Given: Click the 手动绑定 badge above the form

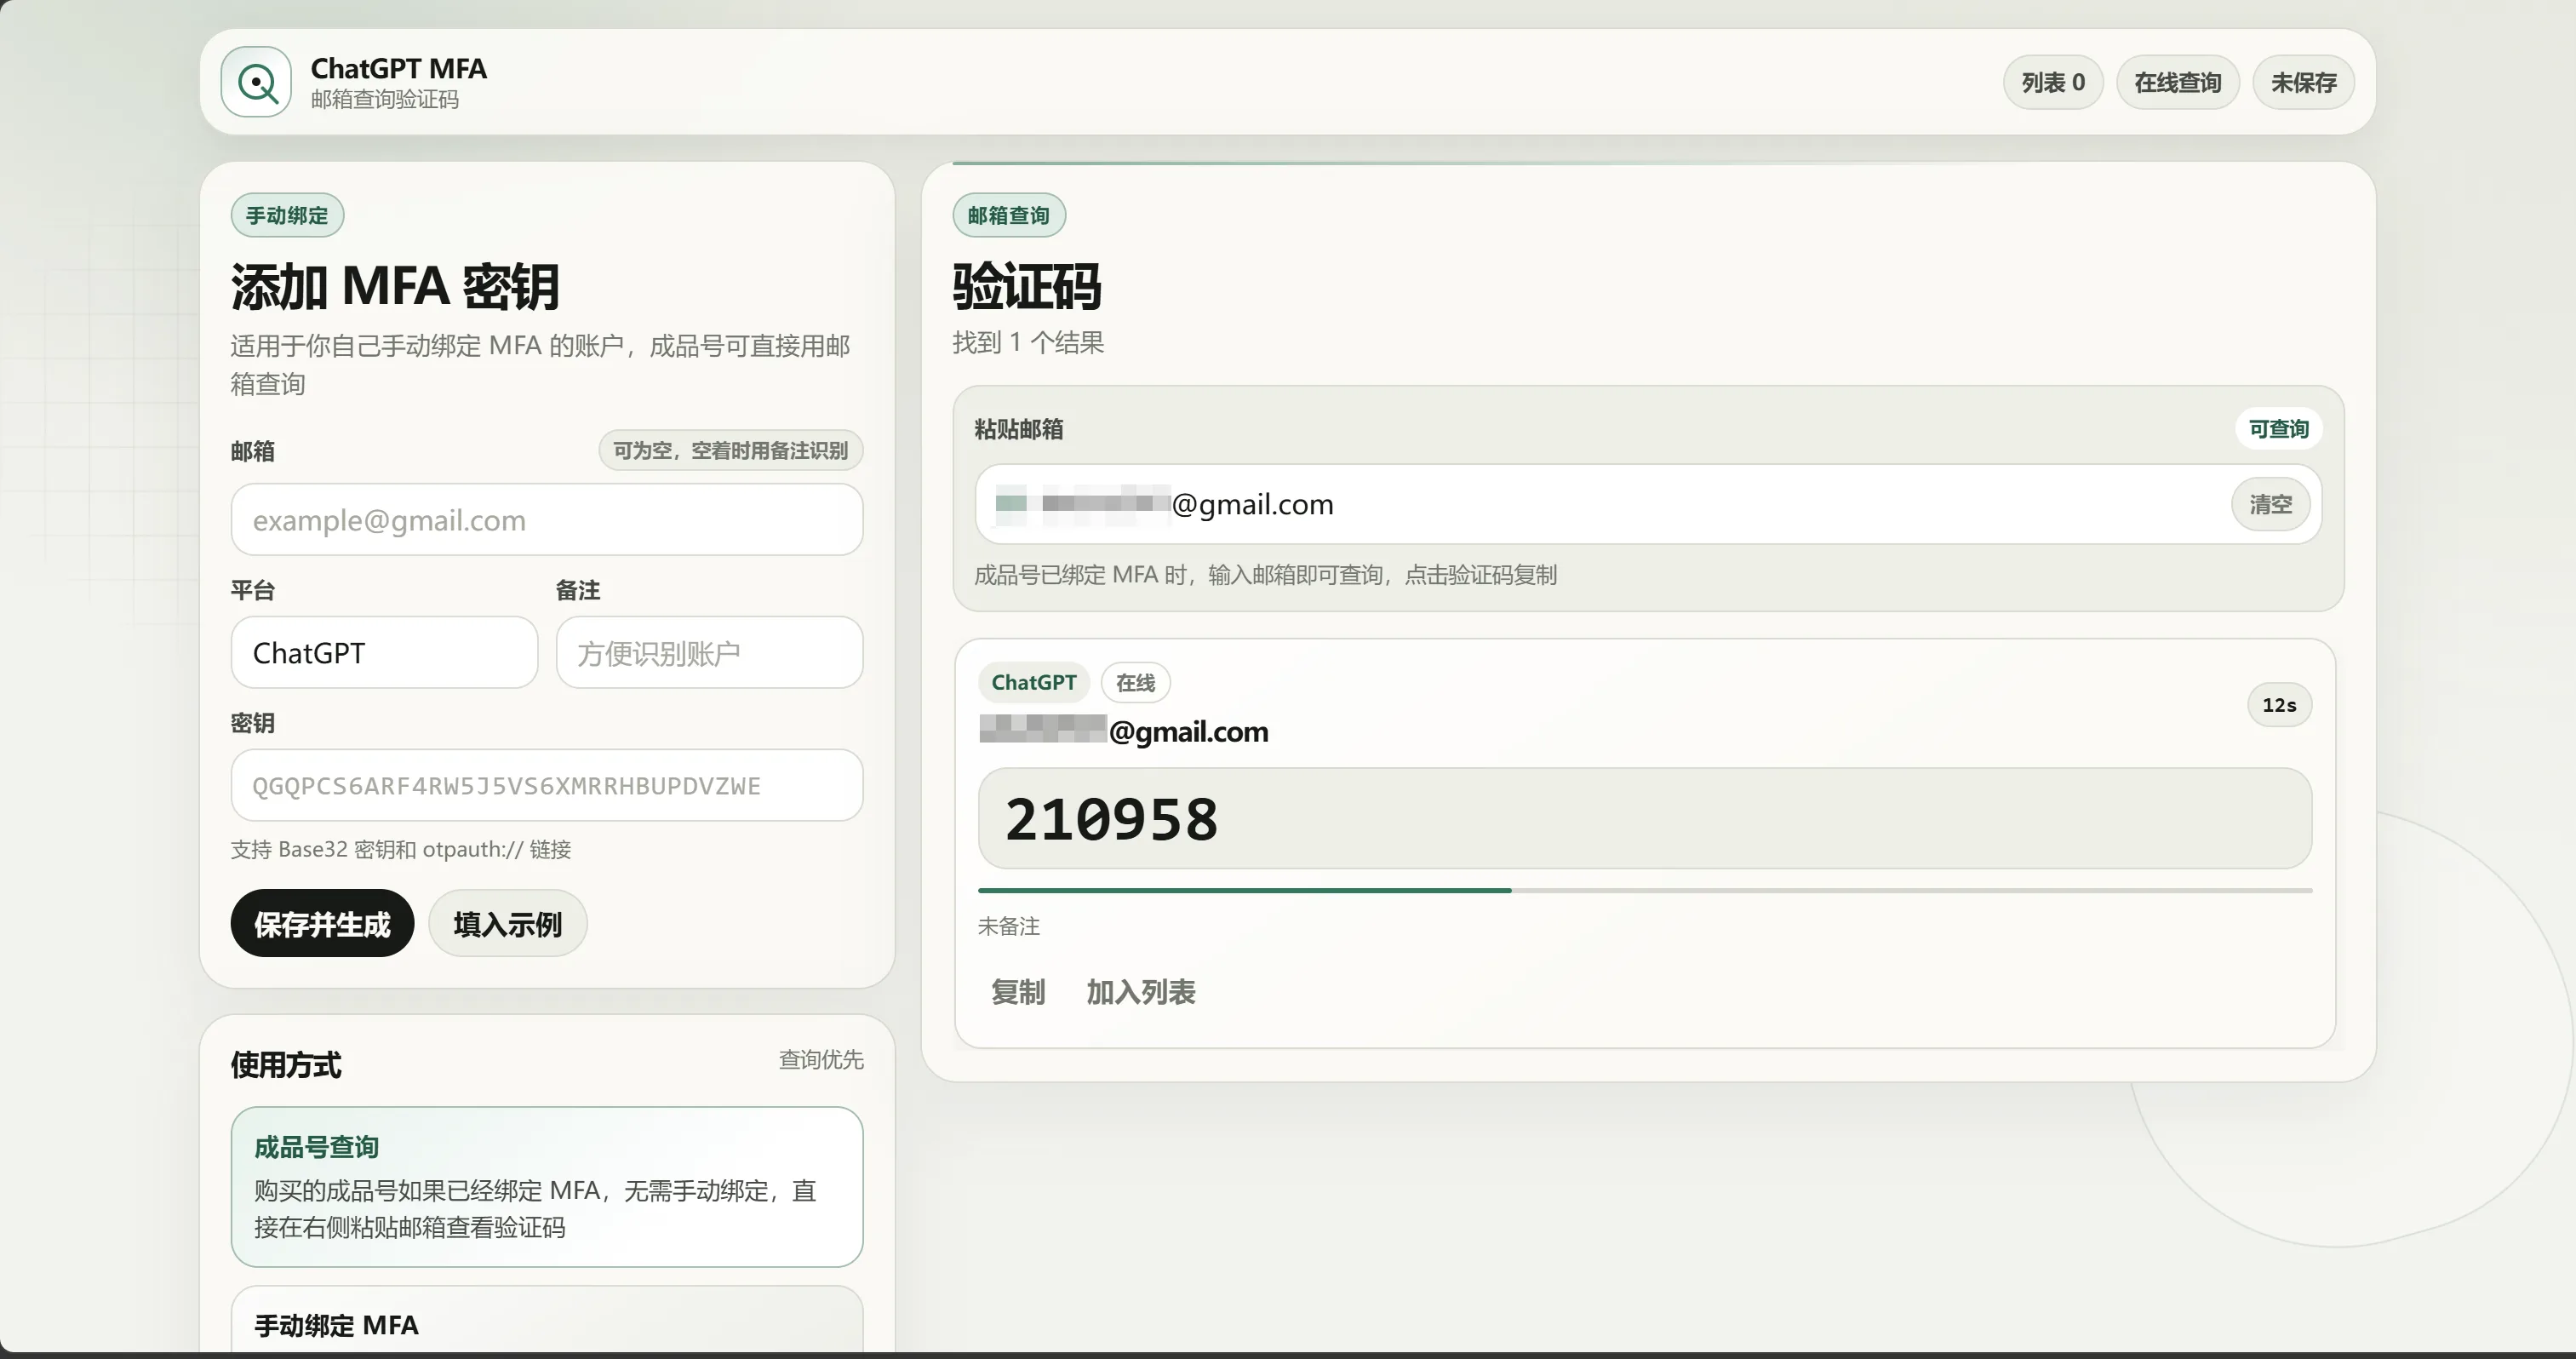Looking at the screenshot, I should pyautogui.click(x=287, y=216).
